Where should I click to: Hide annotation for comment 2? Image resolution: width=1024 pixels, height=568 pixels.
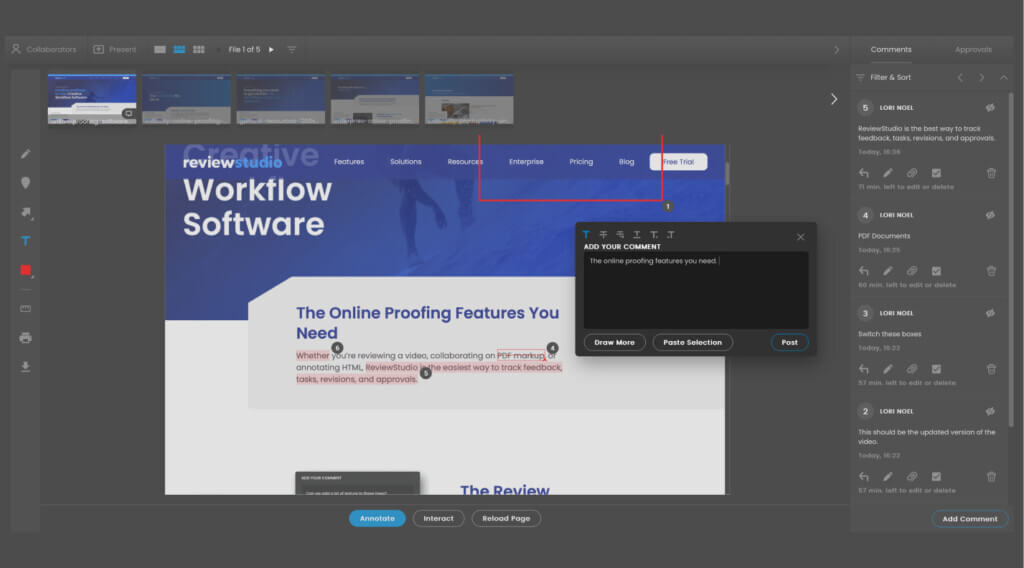tap(990, 411)
